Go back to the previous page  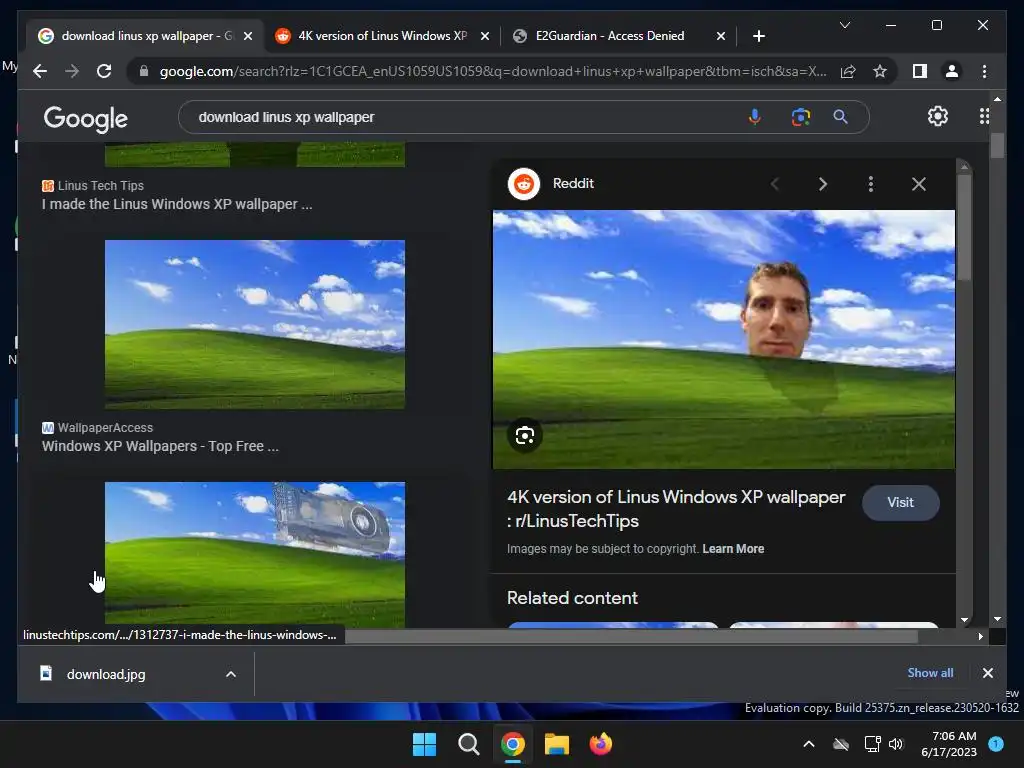click(x=40, y=71)
